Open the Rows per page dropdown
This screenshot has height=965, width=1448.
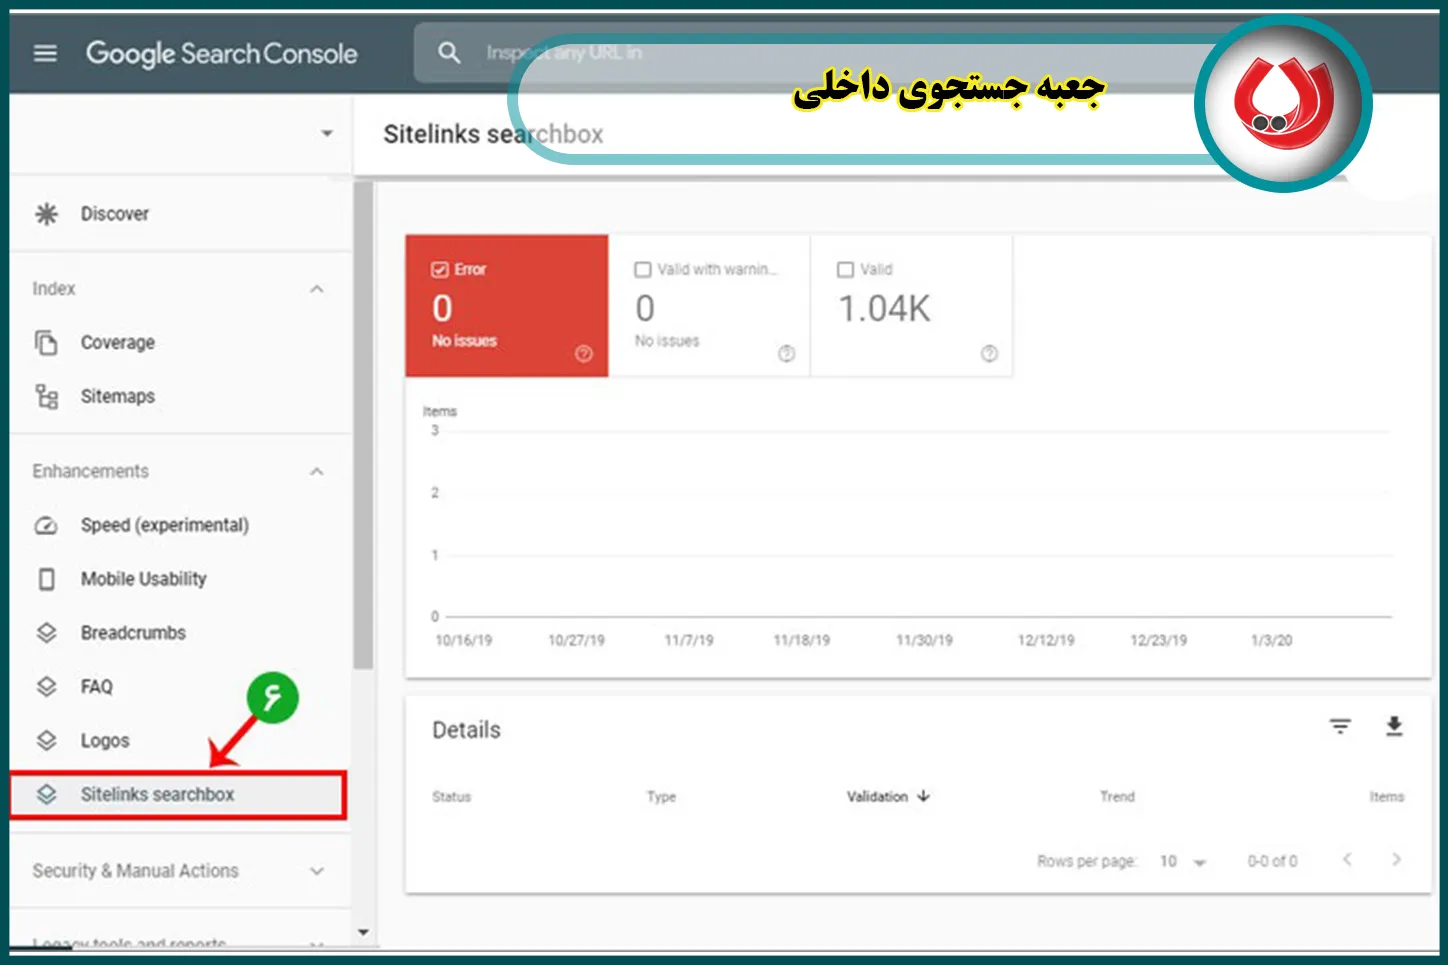coord(1183,861)
